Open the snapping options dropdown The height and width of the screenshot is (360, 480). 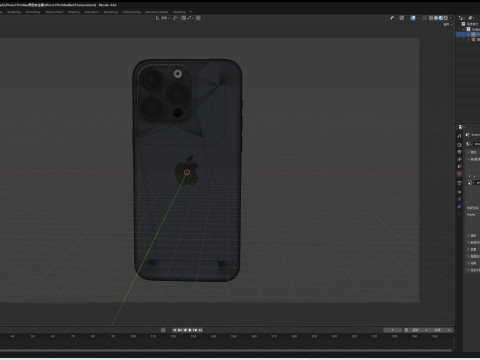pos(190,18)
